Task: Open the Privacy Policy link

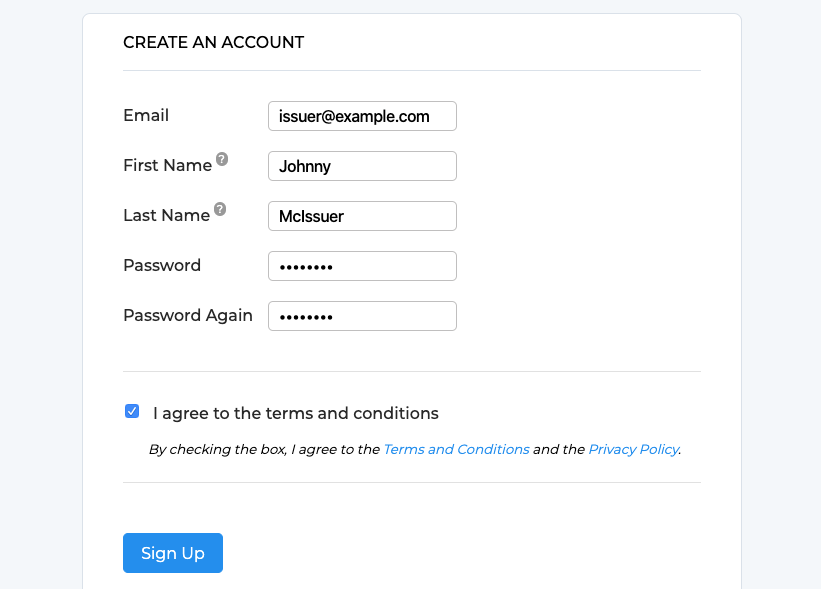Action: [634, 449]
